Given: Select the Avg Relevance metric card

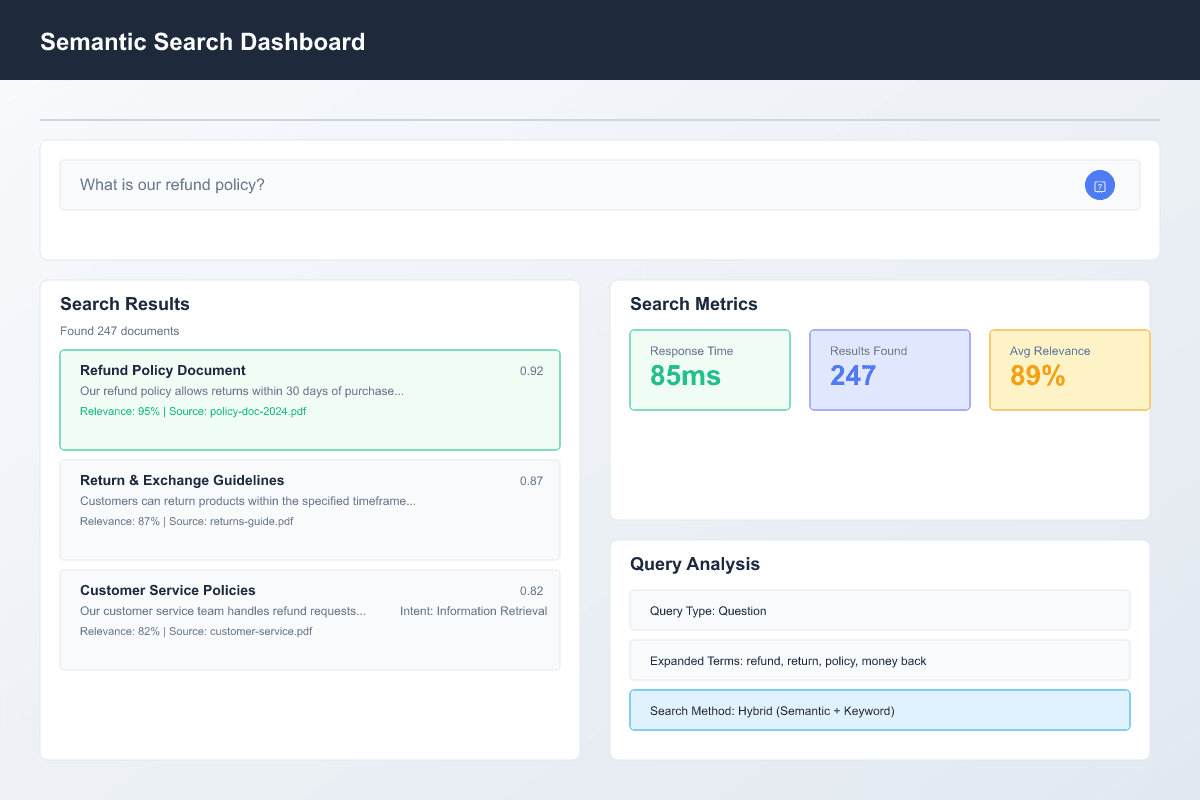Looking at the screenshot, I should [x=1069, y=370].
